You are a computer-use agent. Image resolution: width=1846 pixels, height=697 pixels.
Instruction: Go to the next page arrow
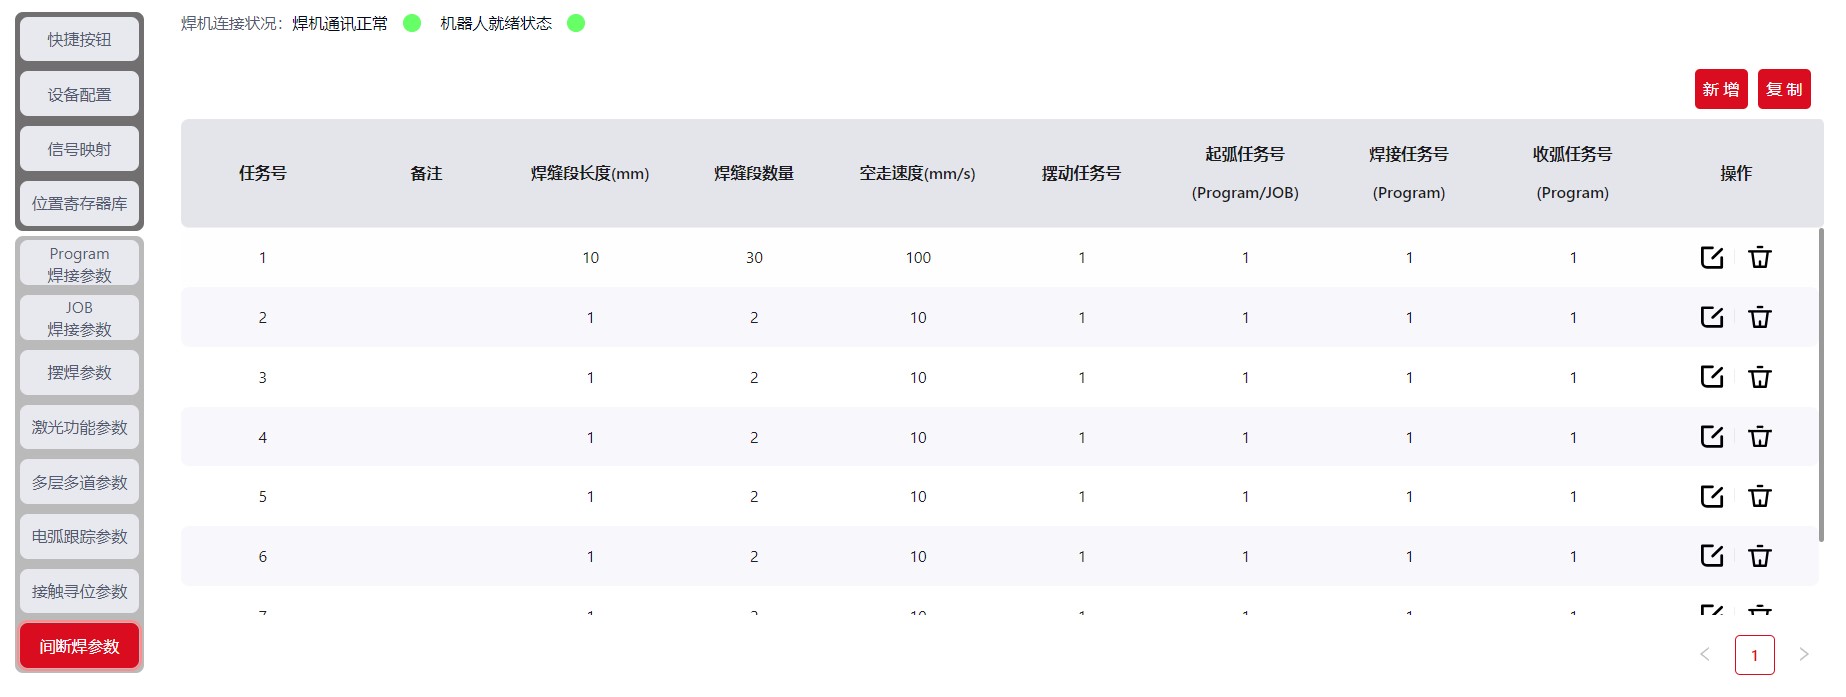pos(1803,655)
